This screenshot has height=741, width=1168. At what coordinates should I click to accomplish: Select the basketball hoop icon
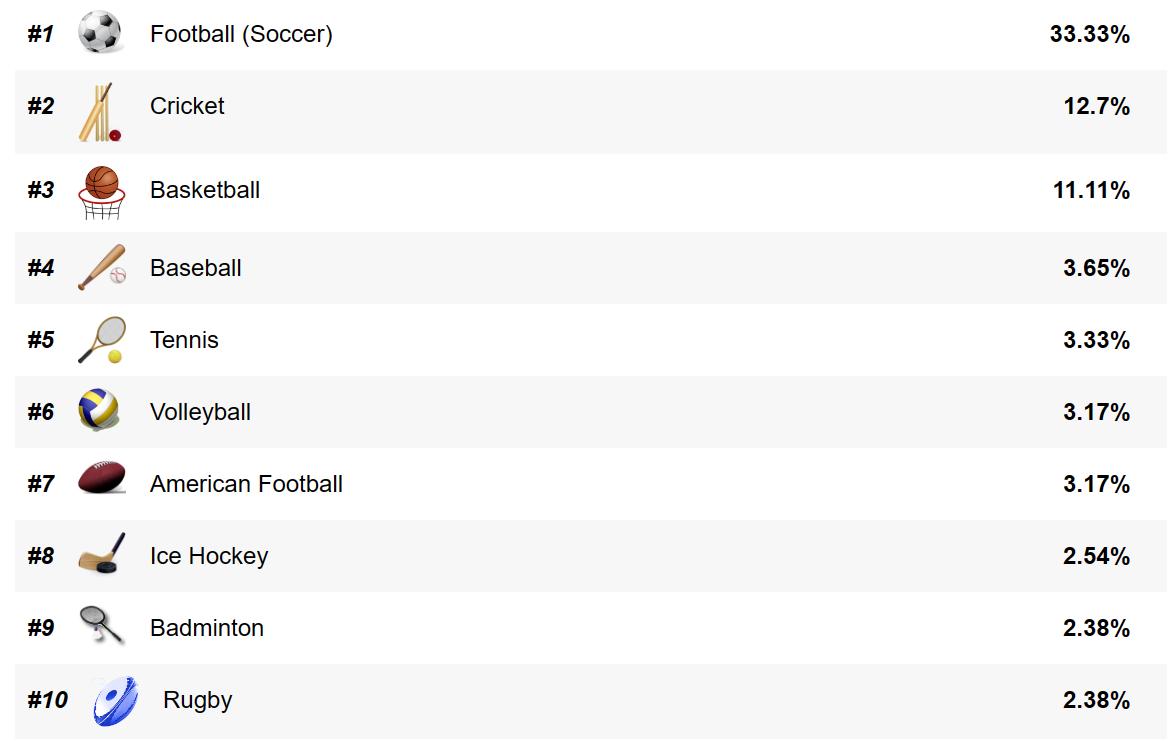pos(102,192)
